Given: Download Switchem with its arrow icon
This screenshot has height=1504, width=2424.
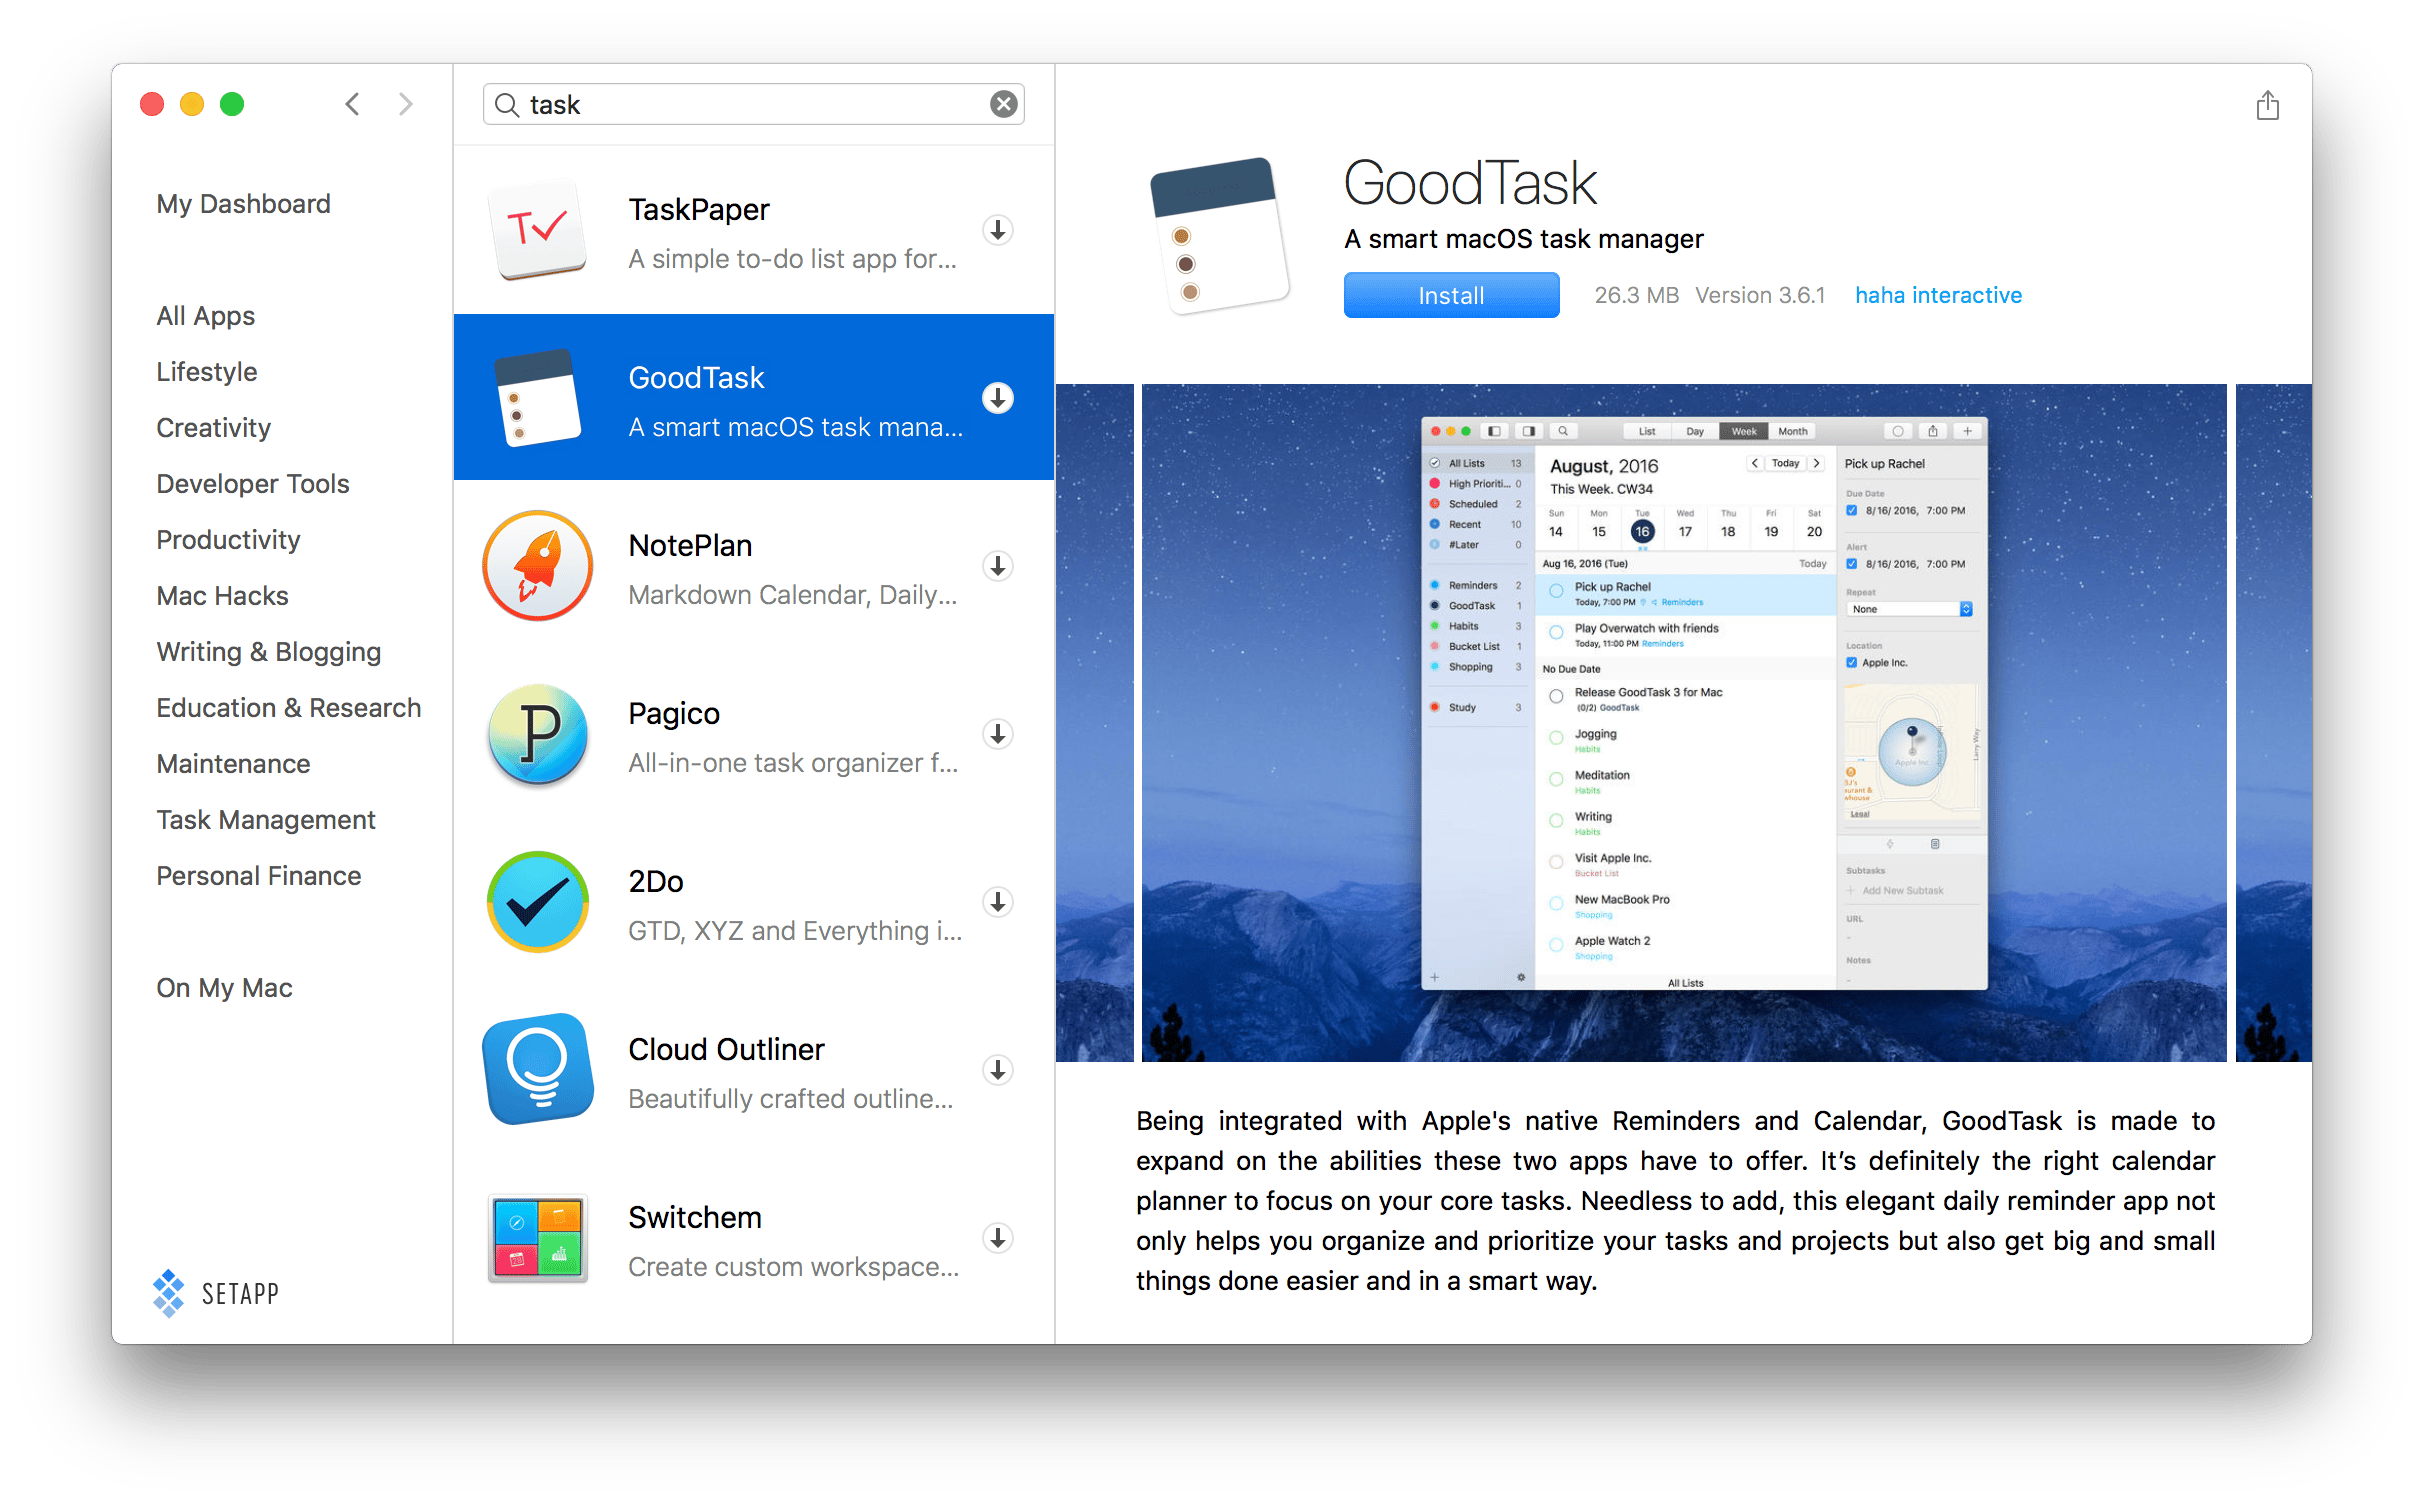Looking at the screenshot, I should [998, 1238].
